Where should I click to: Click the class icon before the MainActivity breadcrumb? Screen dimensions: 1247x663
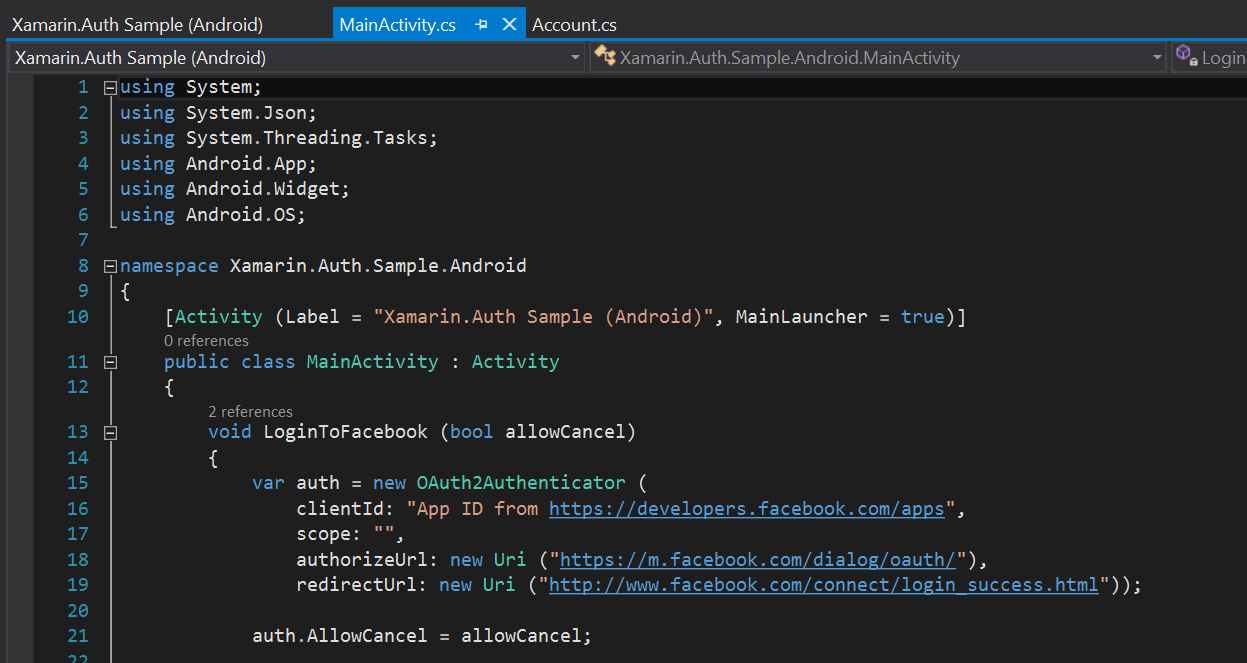click(x=605, y=57)
